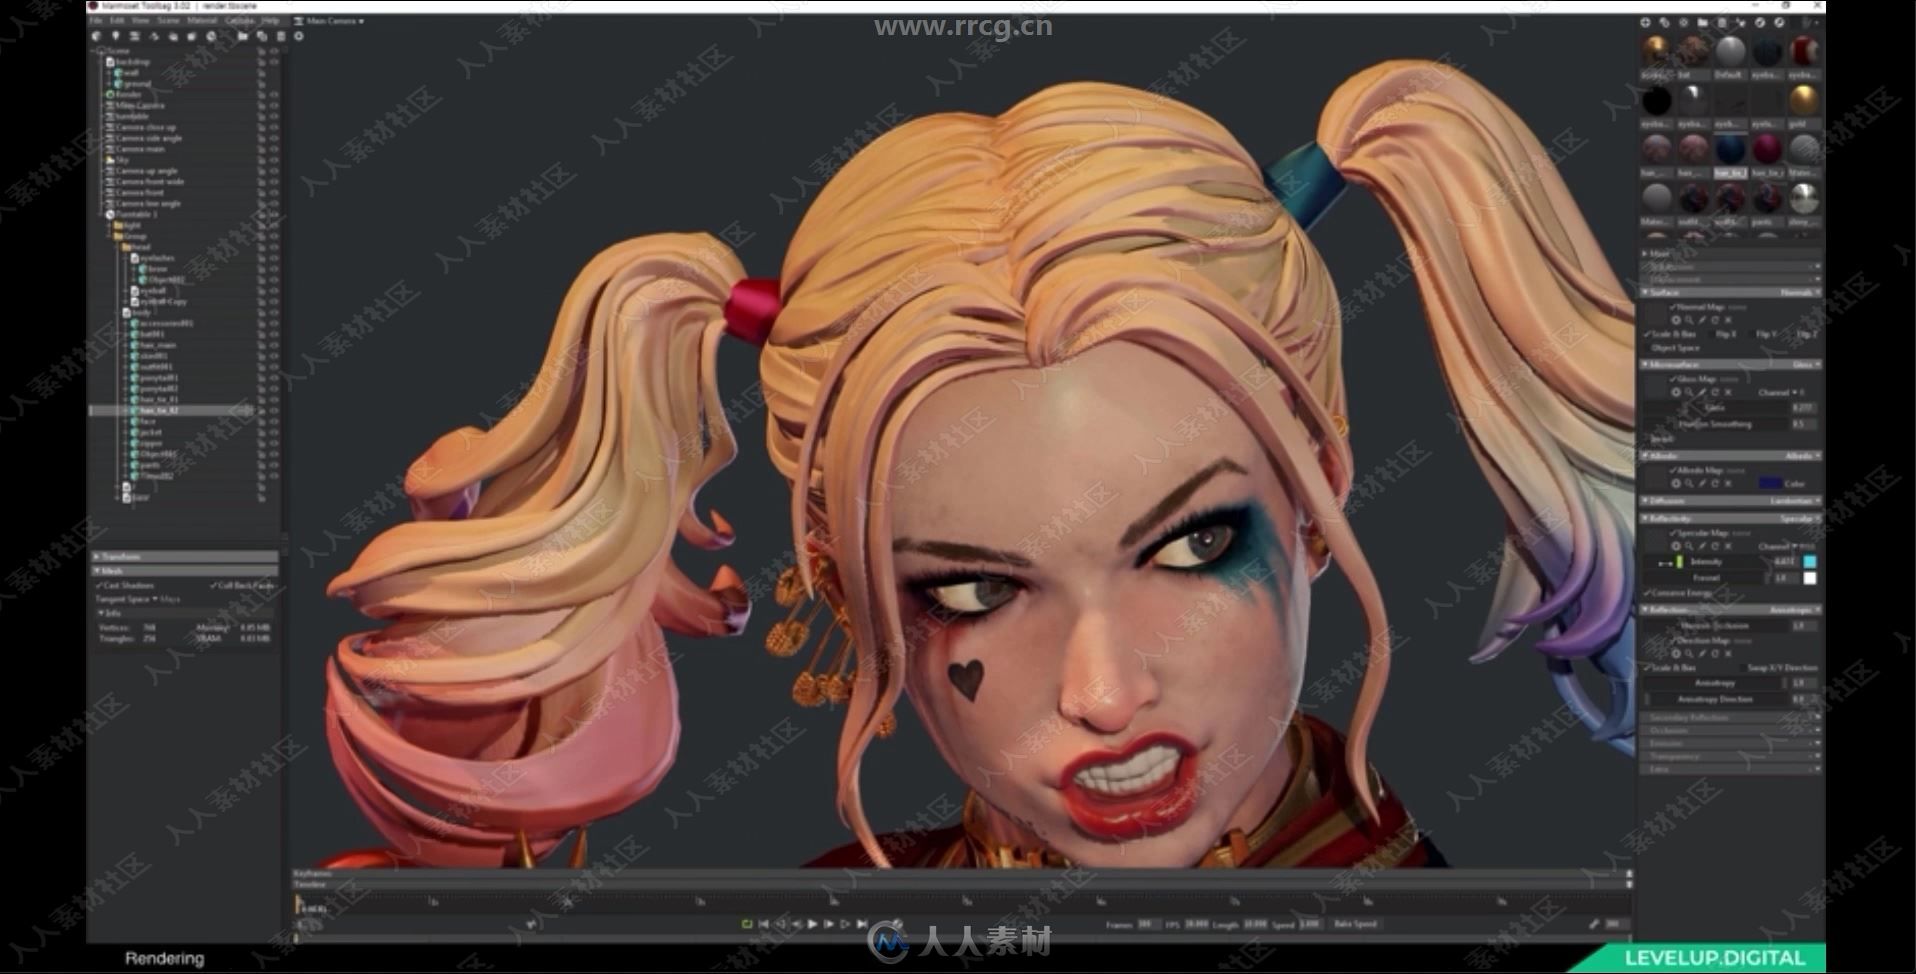Open the Material menu
Image resolution: width=1916 pixels, height=974 pixels.
(x=202, y=20)
